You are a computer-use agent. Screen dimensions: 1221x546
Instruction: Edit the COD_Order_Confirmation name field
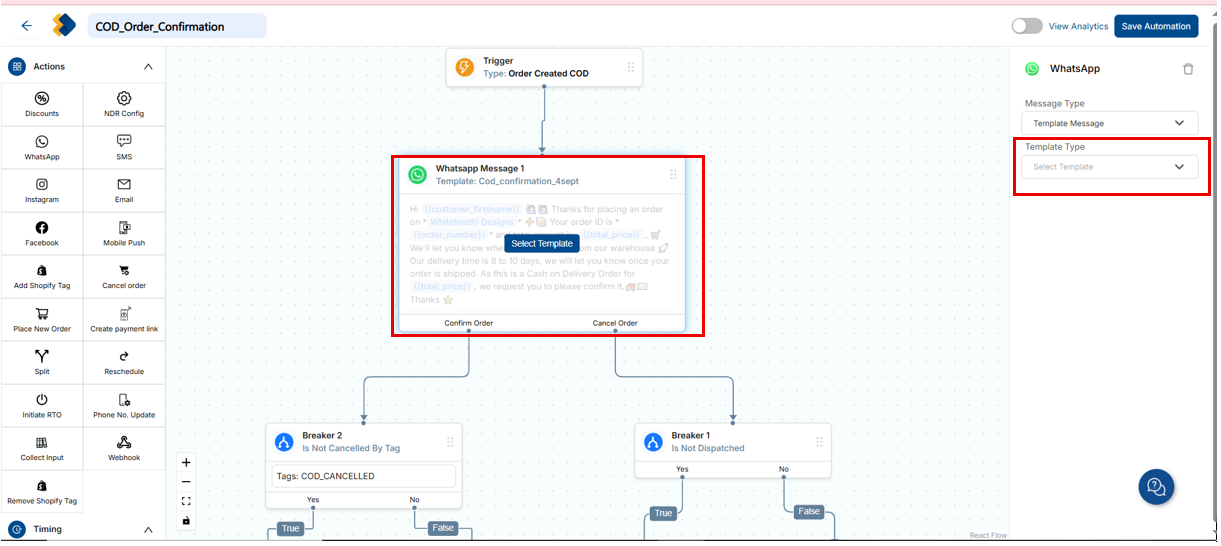(x=177, y=26)
